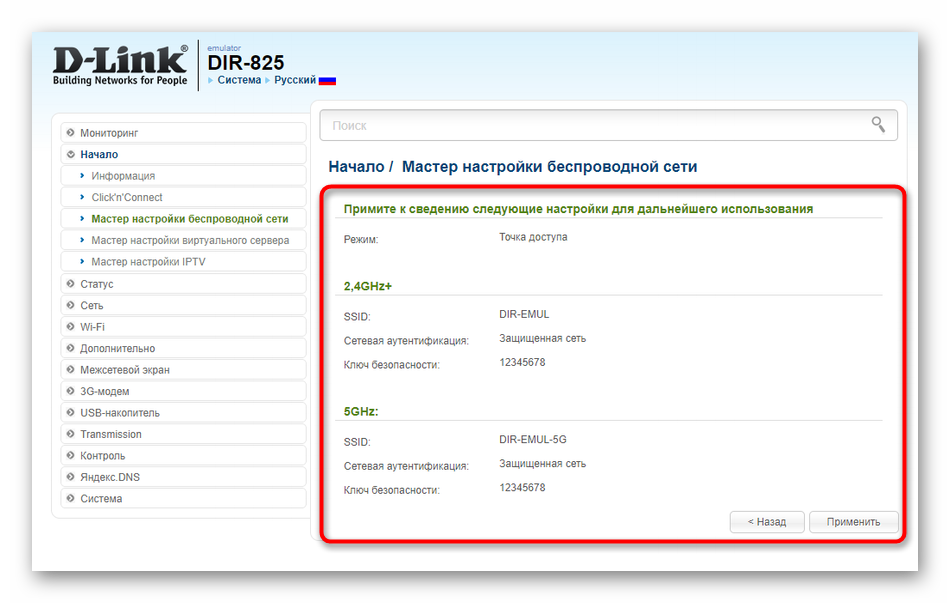Open Мастер настройки IPTV
Screen dimensions: 950x603
148,262
